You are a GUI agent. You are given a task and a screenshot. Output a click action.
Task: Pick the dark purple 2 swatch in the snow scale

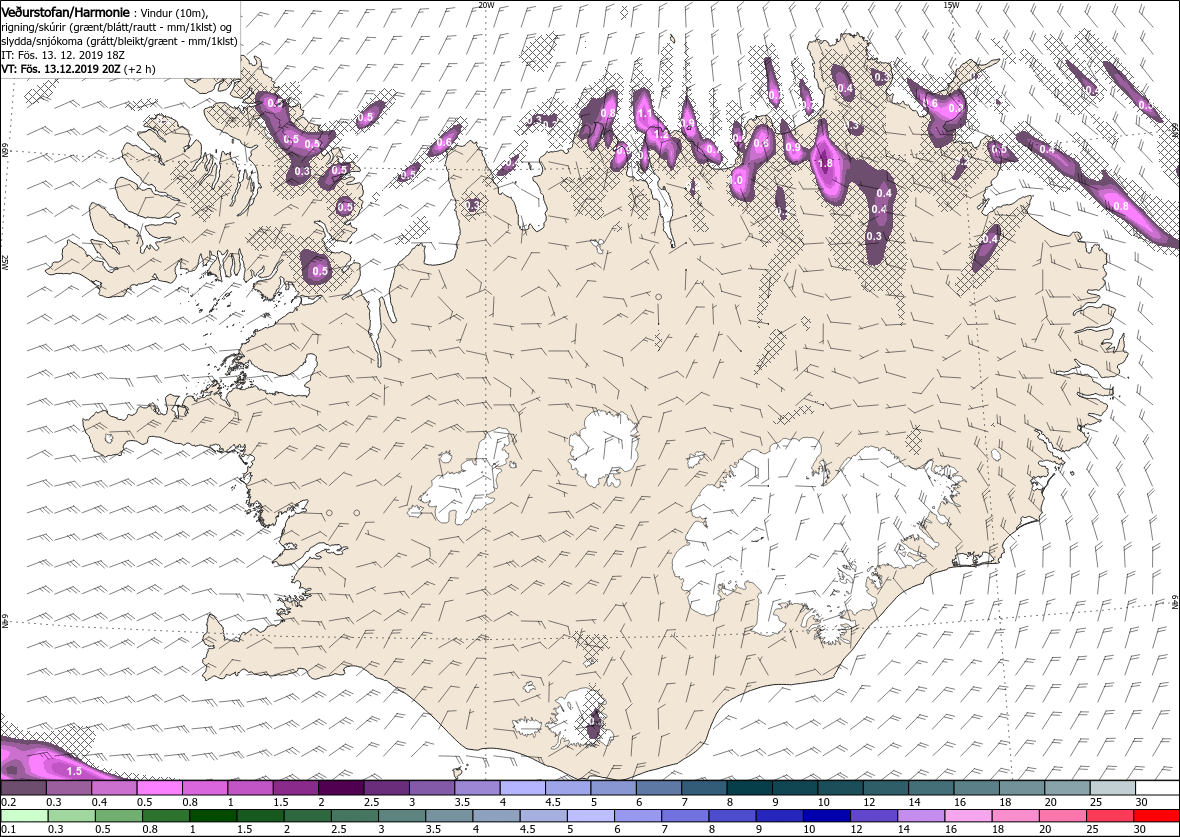[x=340, y=787]
